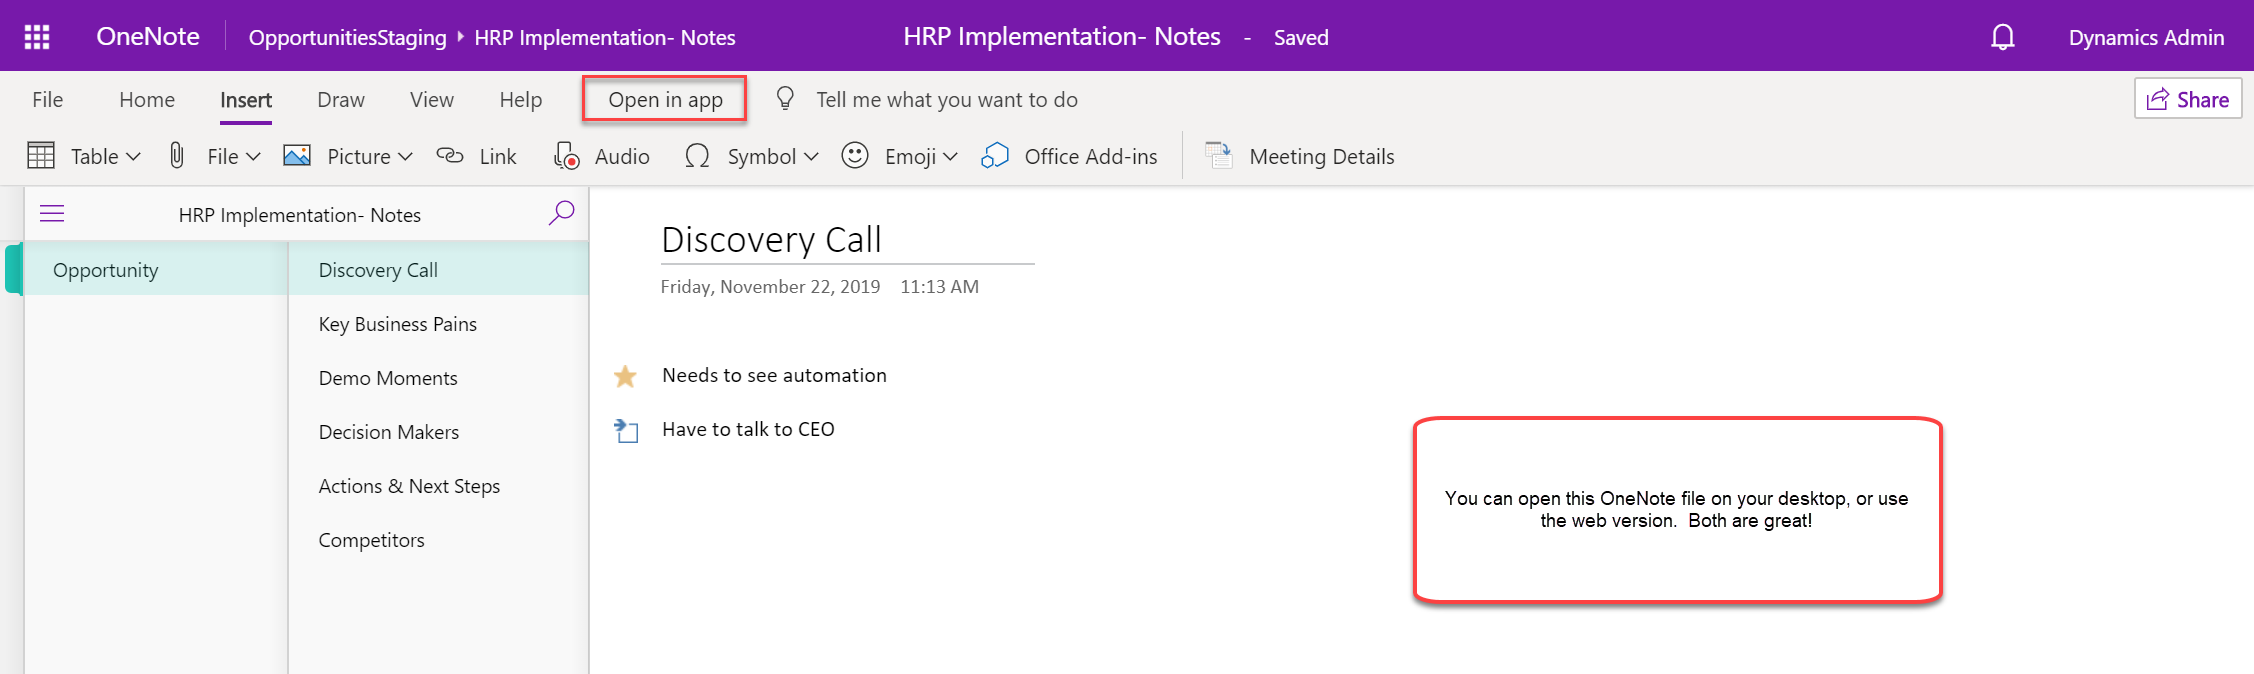
Task: Click HRP Implementation- Notes breadcrumb link
Action: [605, 38]
